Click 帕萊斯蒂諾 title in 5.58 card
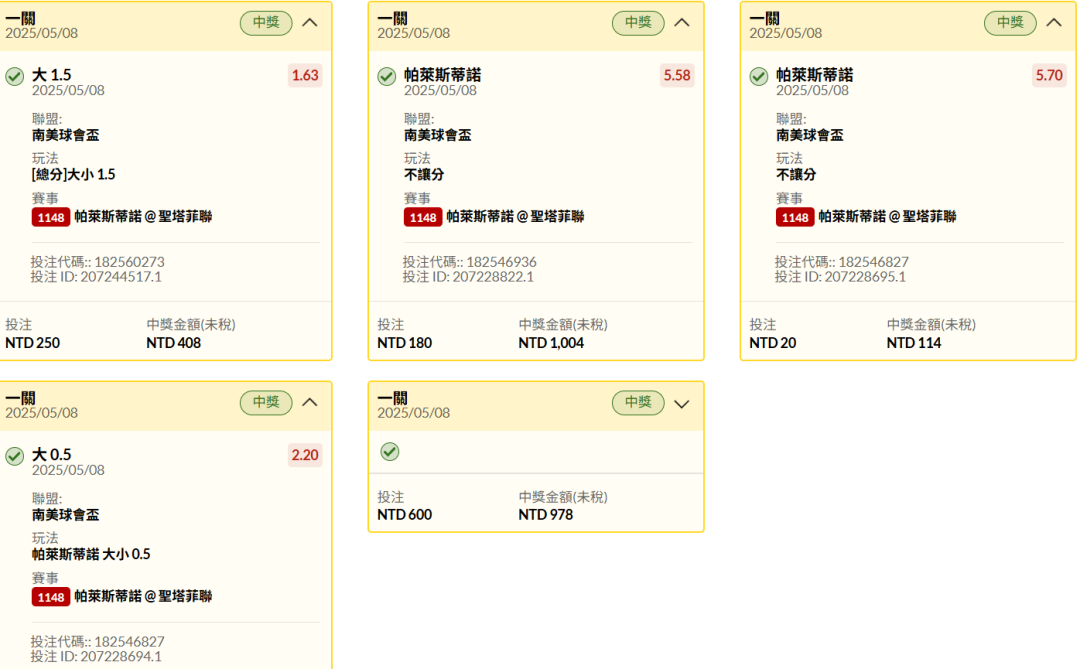The height and width of the screenshot is (669, 1080). [442, 74]
